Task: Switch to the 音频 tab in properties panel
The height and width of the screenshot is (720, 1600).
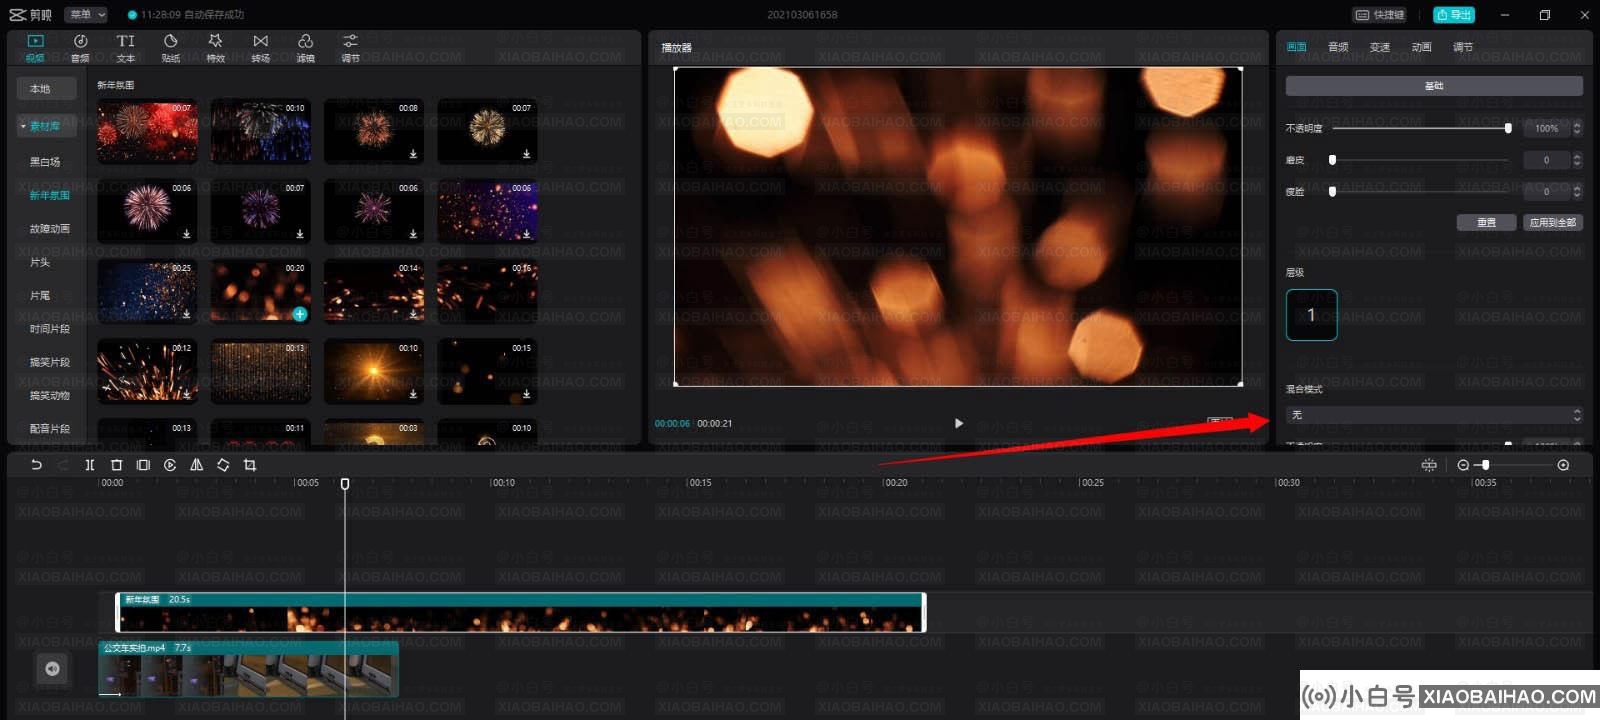Action: tap(1338, 47)
